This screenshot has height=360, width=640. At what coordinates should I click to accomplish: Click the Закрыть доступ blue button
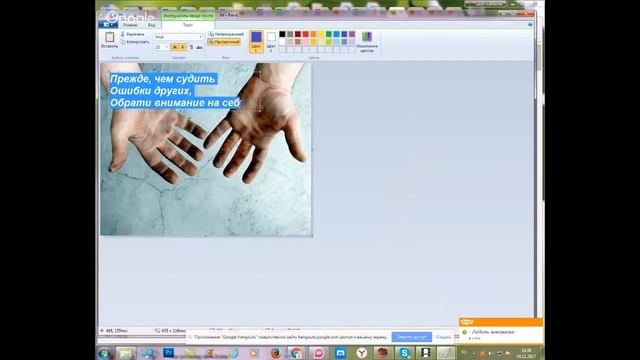pos(412,337)
